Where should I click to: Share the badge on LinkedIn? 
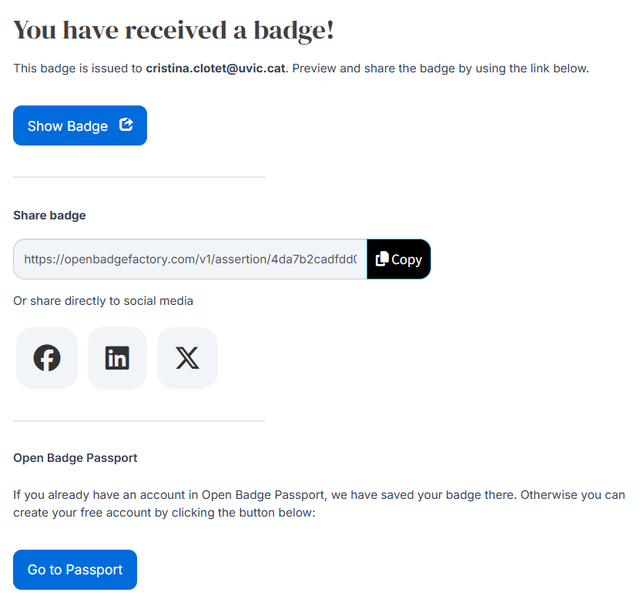117,358
